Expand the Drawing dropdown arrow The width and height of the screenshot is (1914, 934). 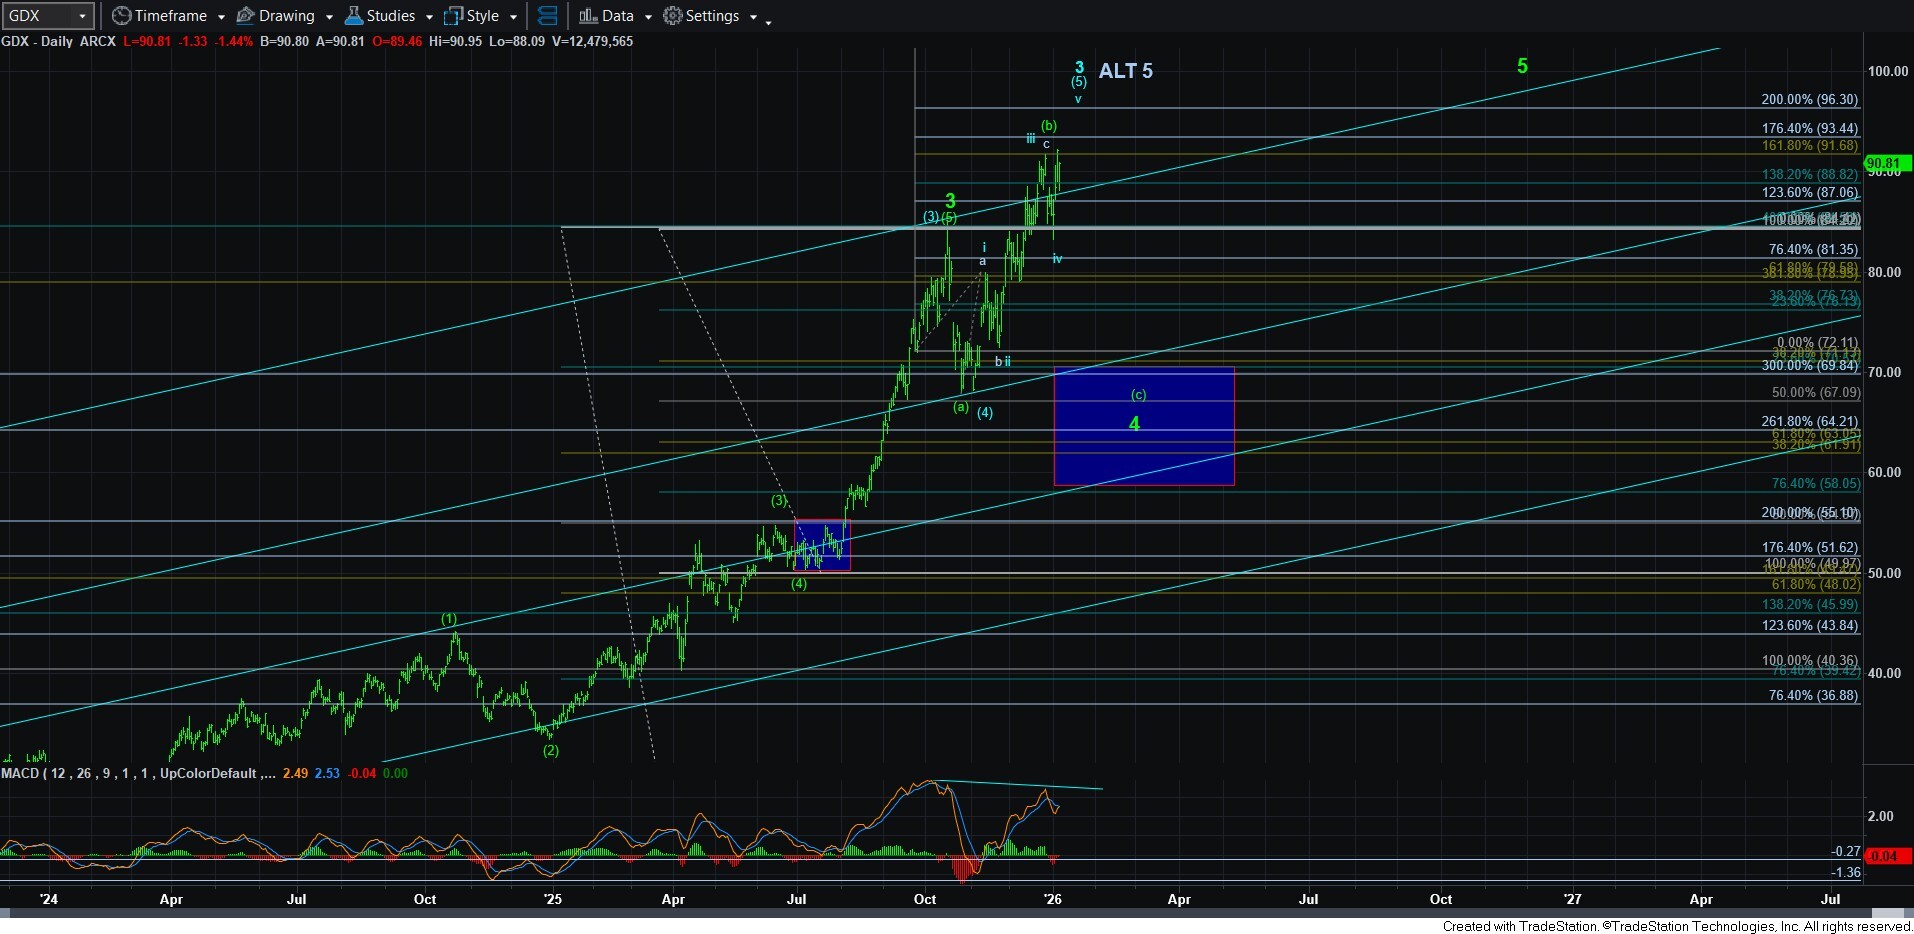[329, 17]
